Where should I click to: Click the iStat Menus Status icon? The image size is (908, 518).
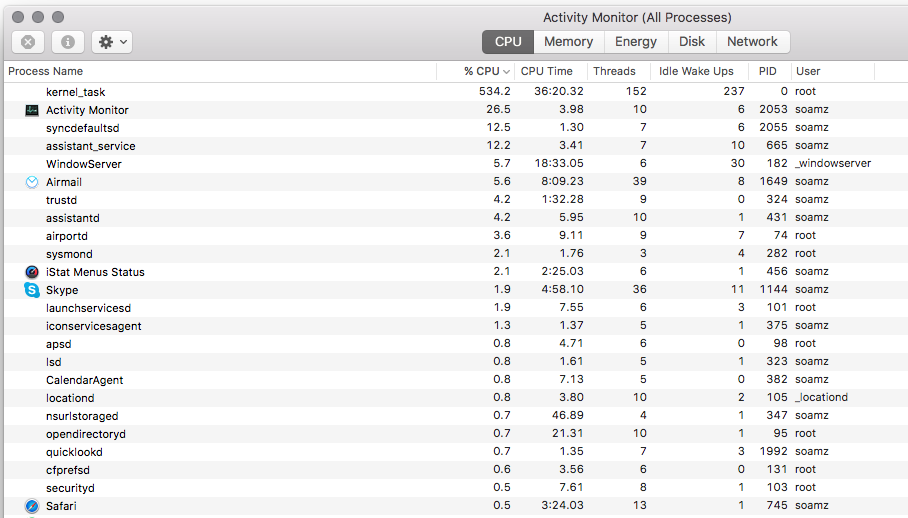tap(32, 272)
